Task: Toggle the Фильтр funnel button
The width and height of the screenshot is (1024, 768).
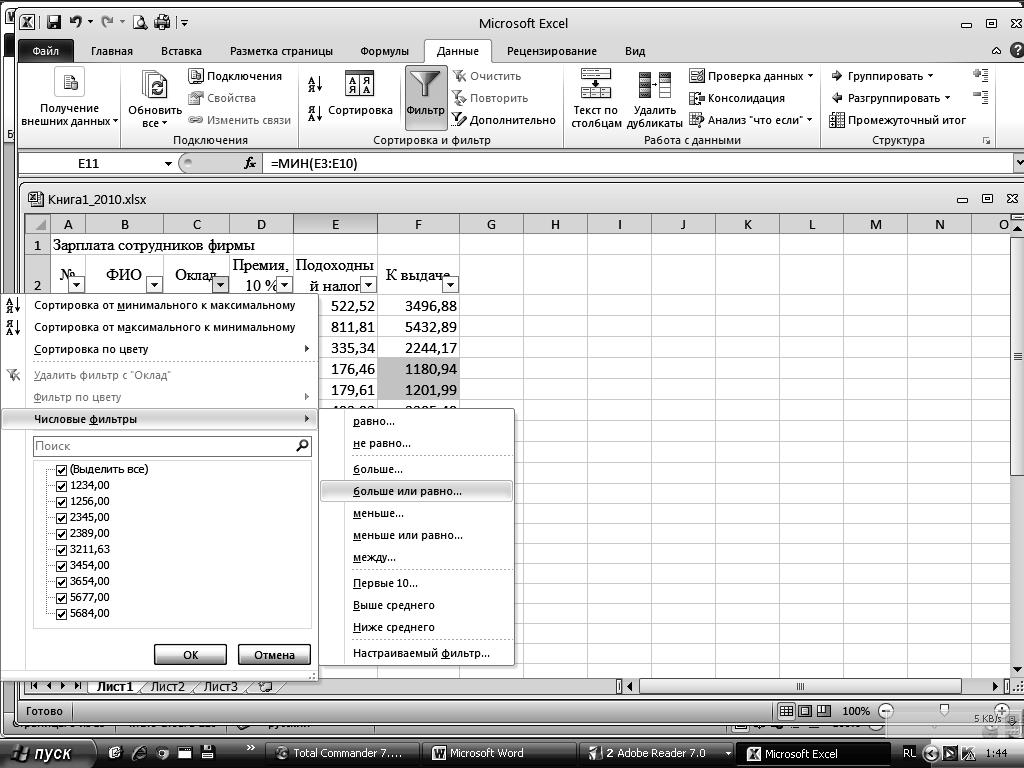Action: click(x=425, y=98)
